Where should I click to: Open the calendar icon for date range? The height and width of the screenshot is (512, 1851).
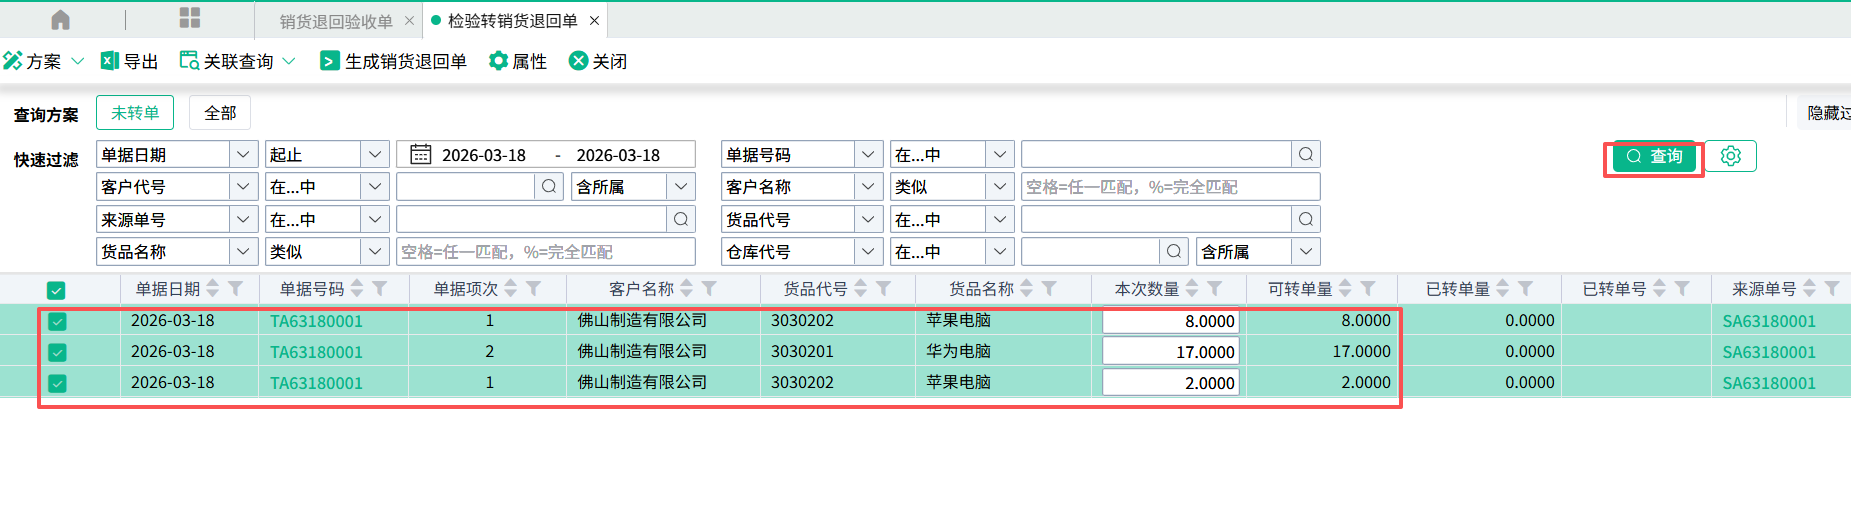(x=421, y=155)
